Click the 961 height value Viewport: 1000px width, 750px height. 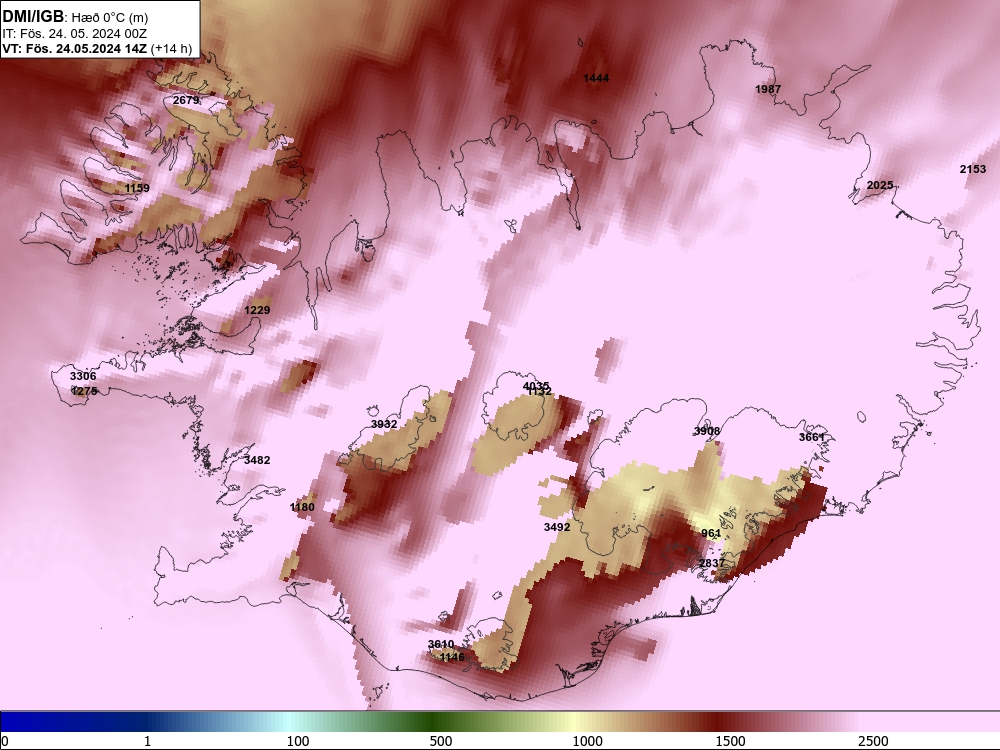[711, 533]
